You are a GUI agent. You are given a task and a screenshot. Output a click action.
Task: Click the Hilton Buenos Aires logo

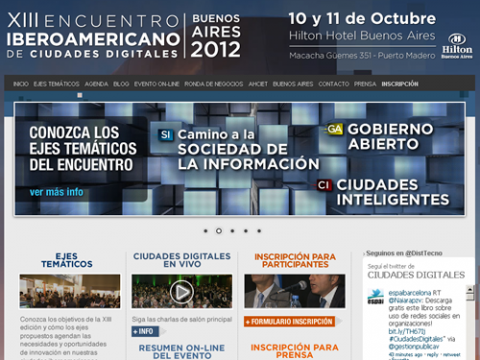[x=457, y=46]
